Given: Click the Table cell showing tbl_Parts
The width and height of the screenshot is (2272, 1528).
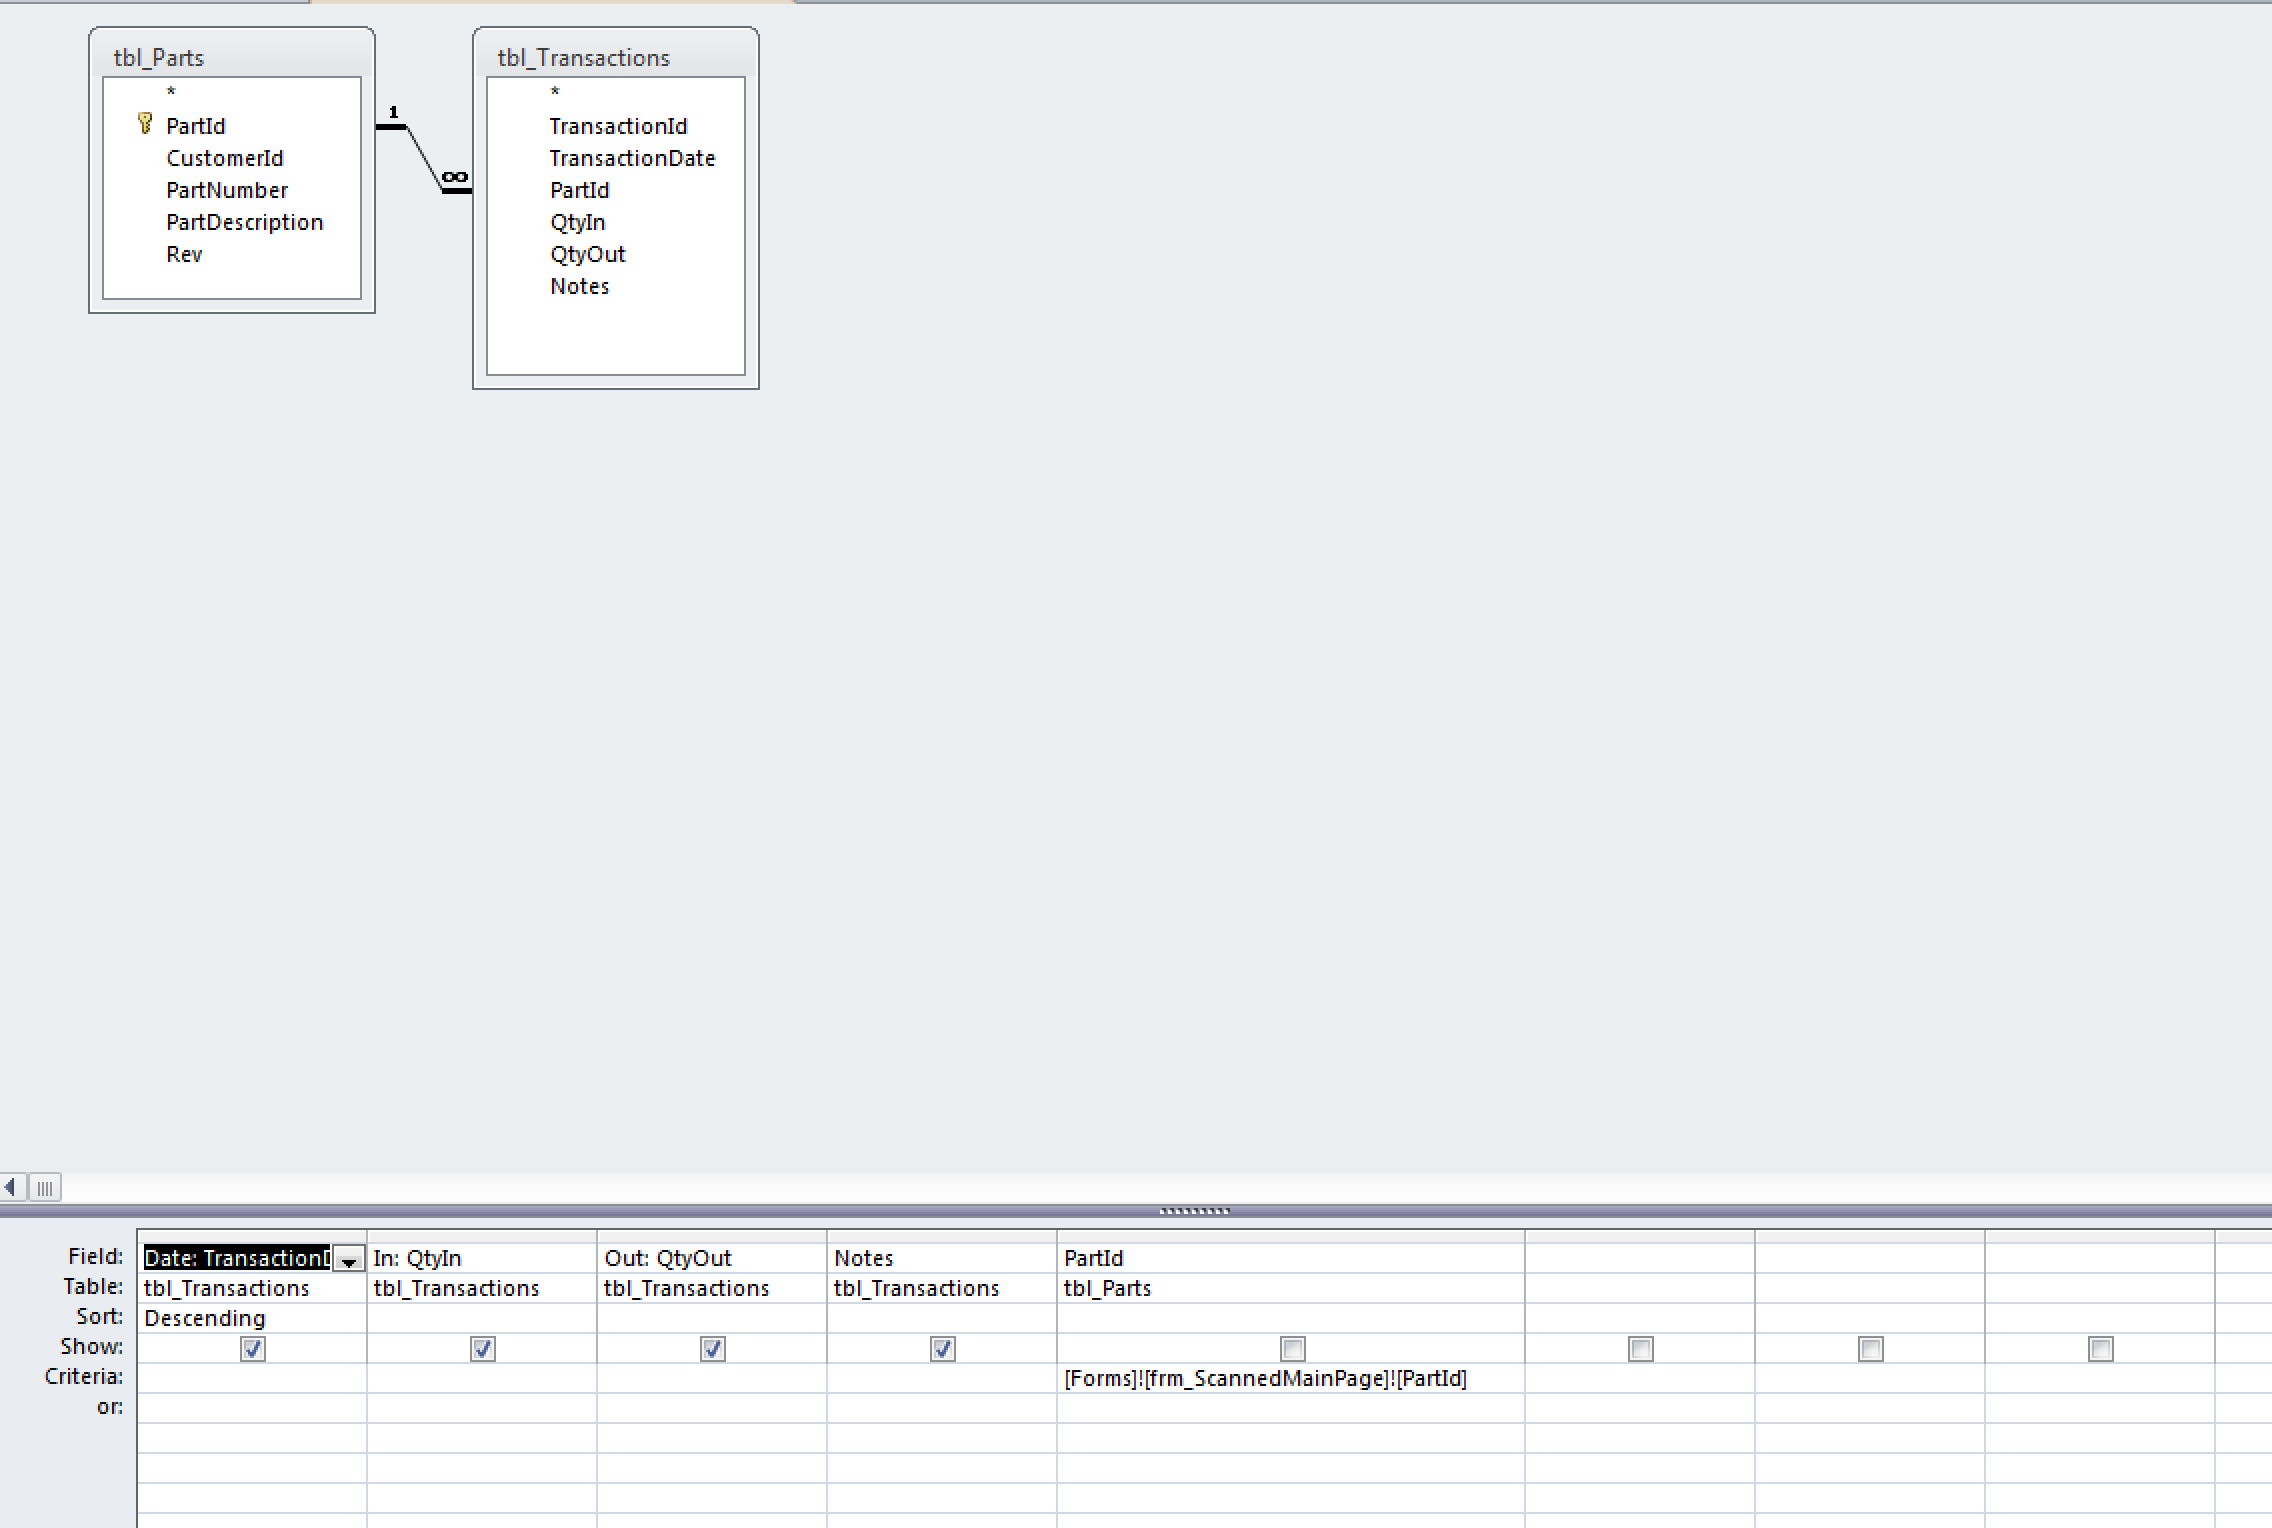Looking at the screenshot, I should [x=1107, y=1288].
